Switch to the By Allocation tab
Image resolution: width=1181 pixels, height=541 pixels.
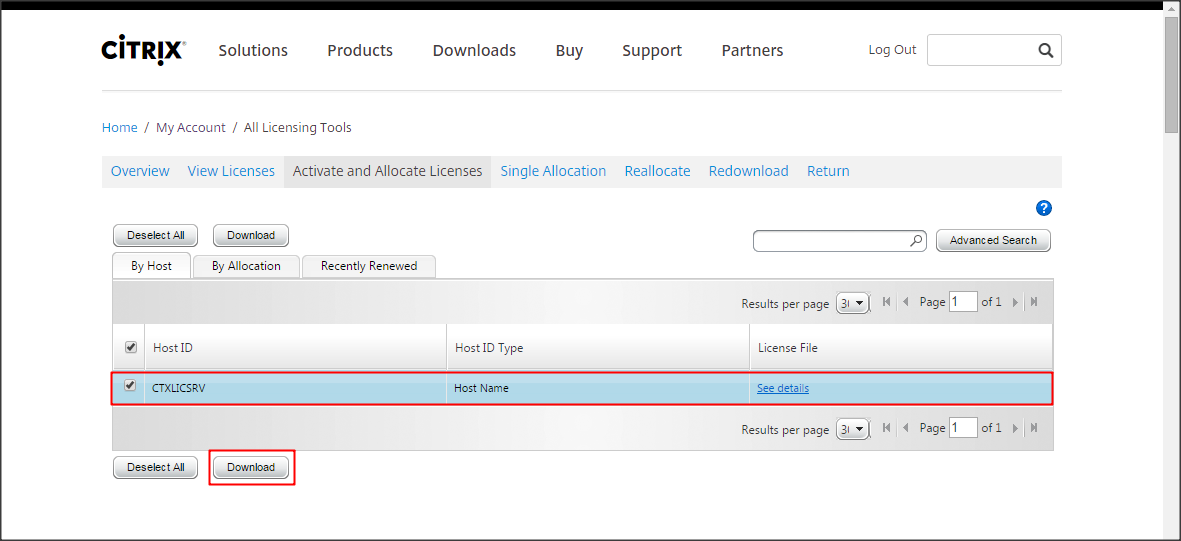(x=246, y=266)
